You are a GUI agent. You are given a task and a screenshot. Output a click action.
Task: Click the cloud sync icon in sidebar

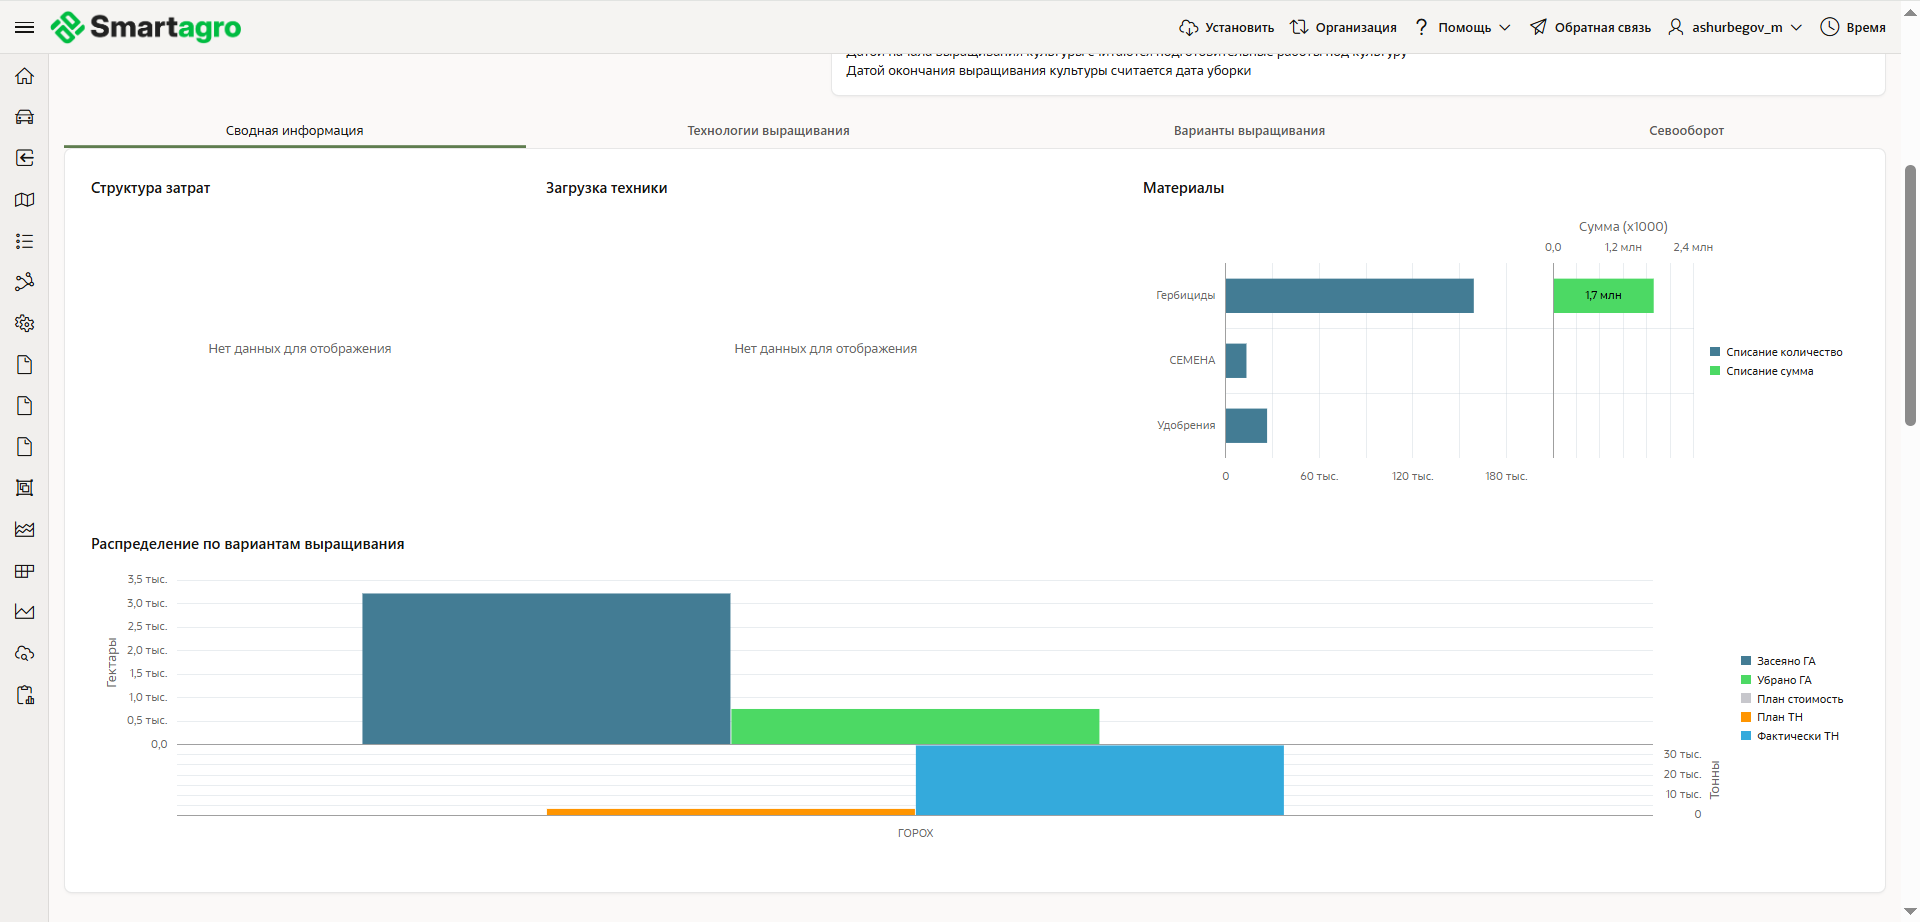[x=25, y=653]
